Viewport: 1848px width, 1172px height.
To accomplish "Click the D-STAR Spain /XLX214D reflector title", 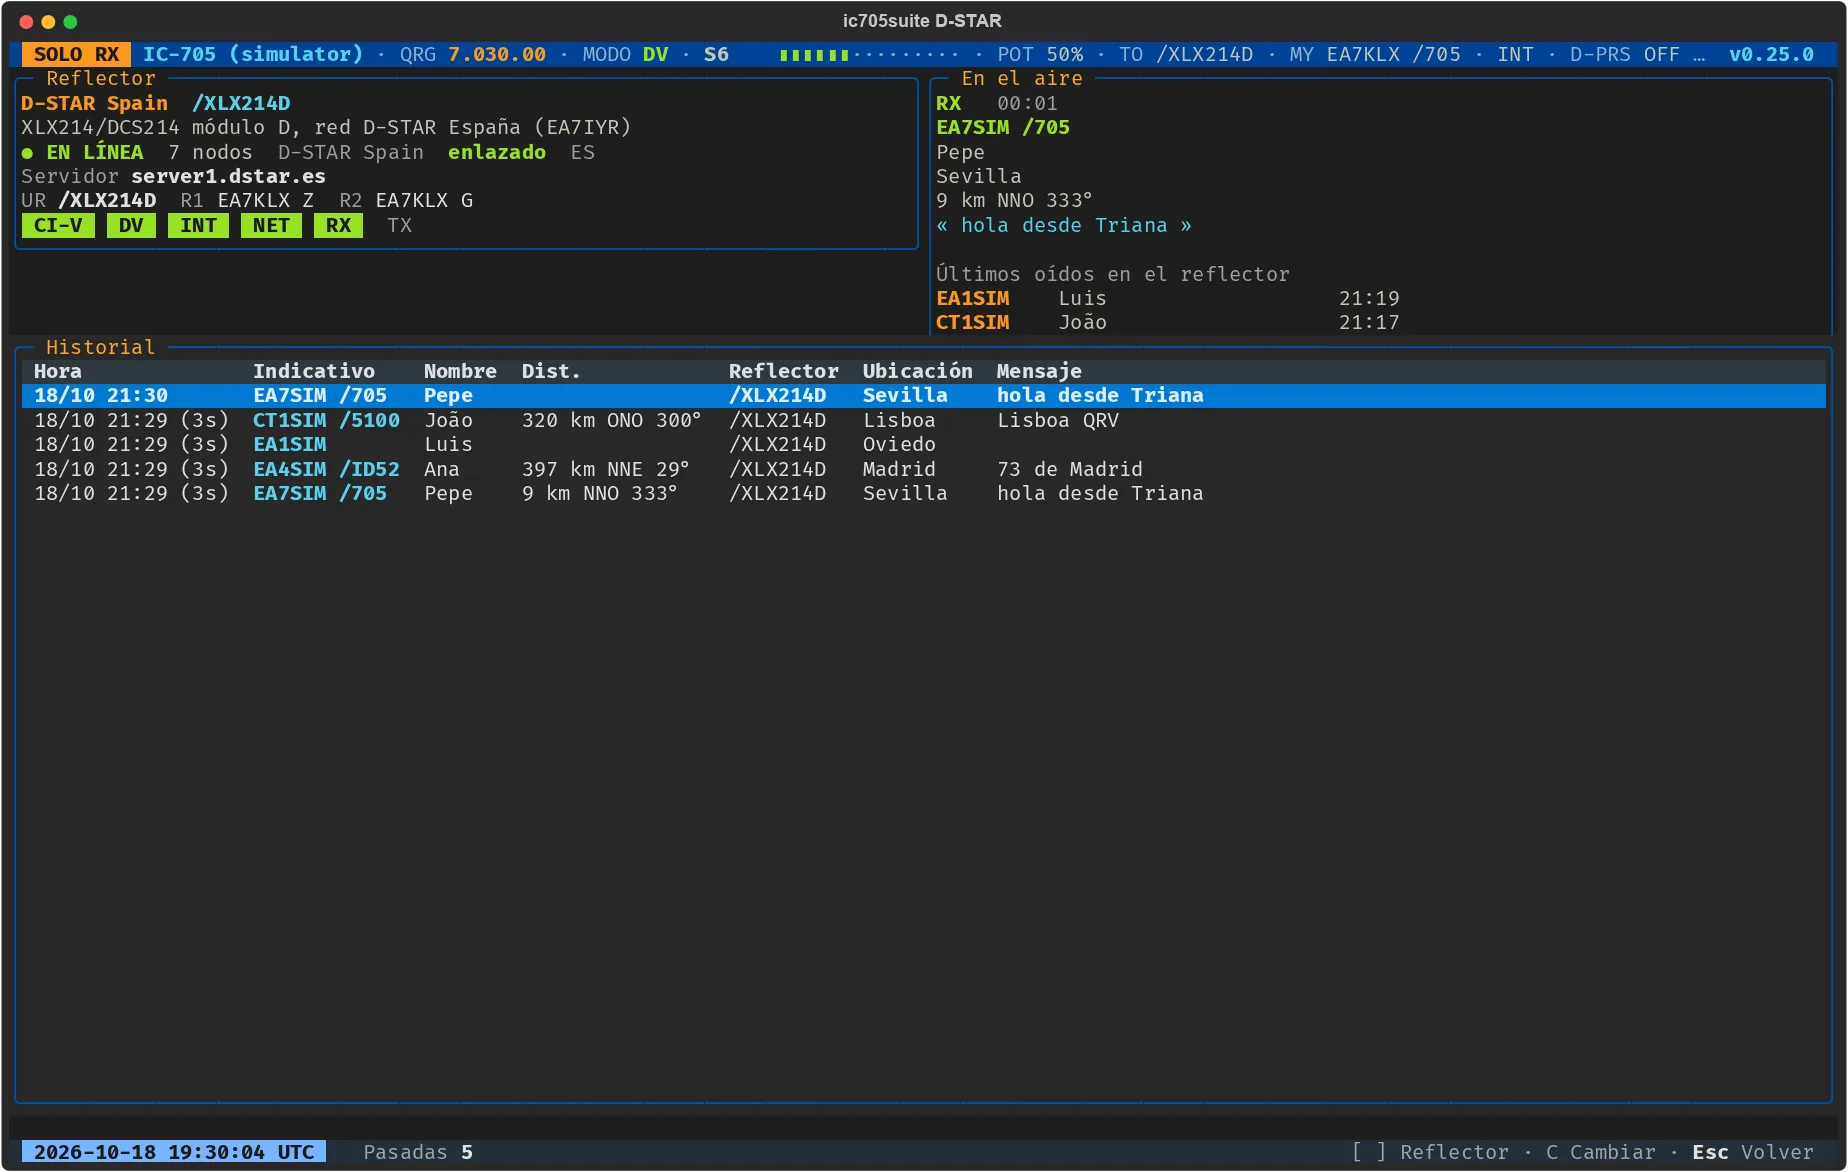I will (x=155, y=104).
